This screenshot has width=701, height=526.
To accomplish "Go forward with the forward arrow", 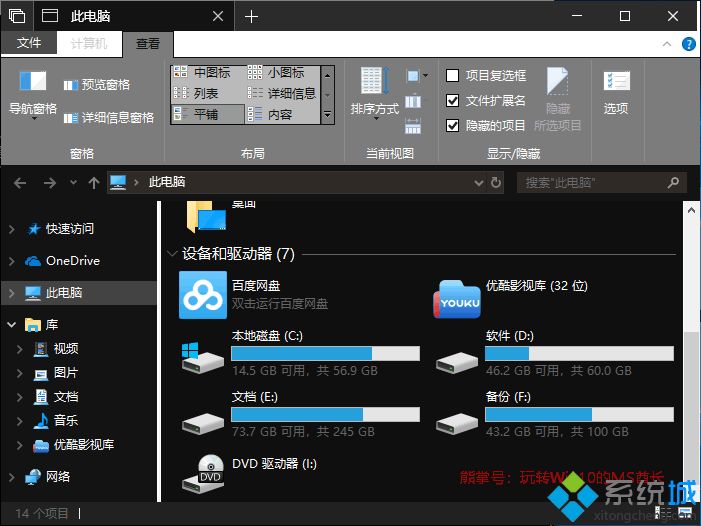I will tap(49, 182).
